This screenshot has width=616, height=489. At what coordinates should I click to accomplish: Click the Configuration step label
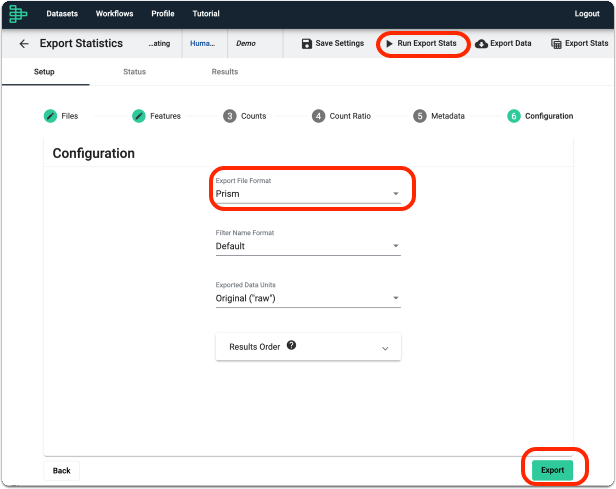pos(549,116)
